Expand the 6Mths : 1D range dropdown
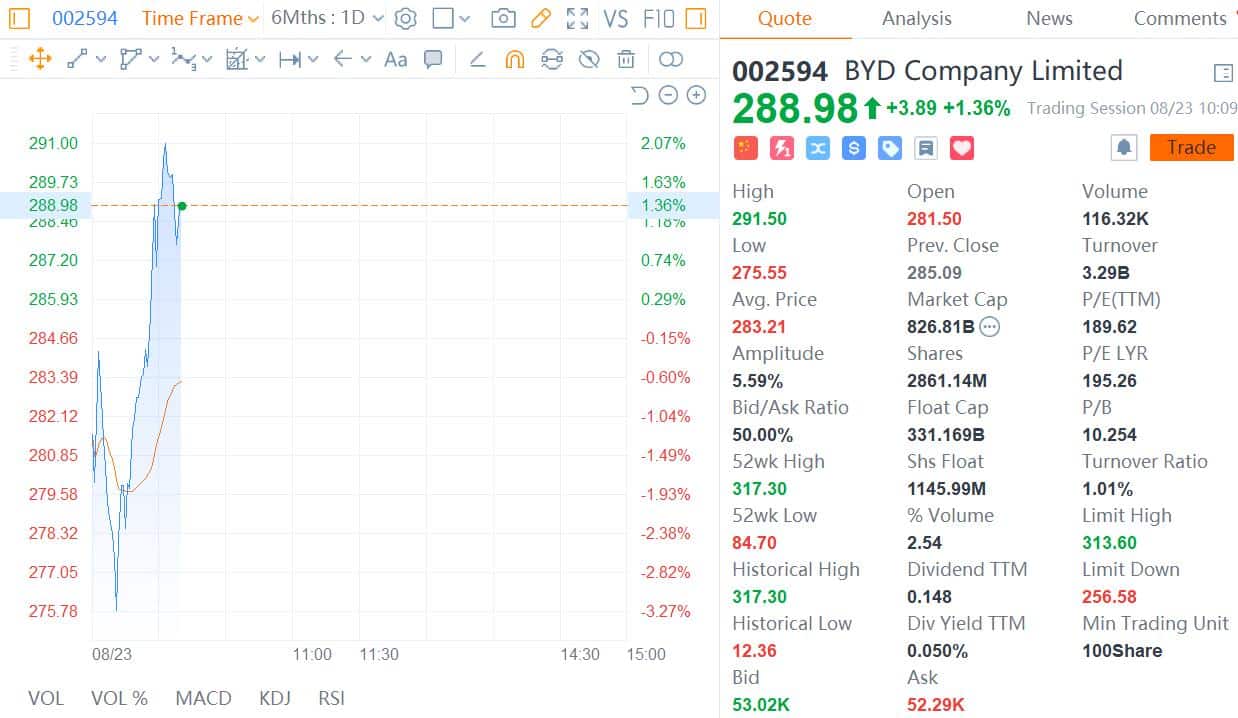Screen dimensions: 1238x718 (x=327, y=18)
